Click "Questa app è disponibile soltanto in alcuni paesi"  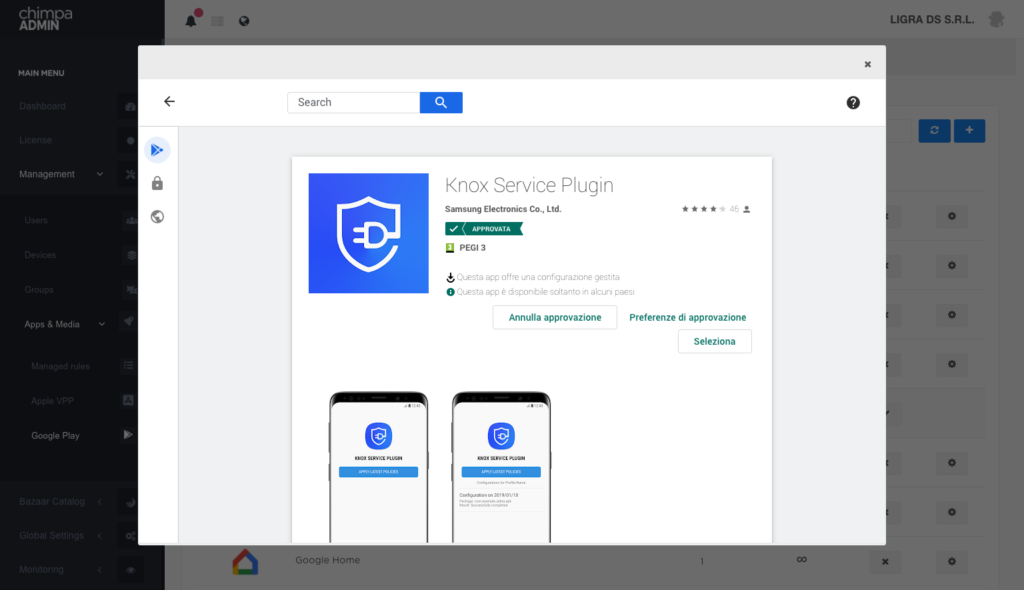point(545,292)
